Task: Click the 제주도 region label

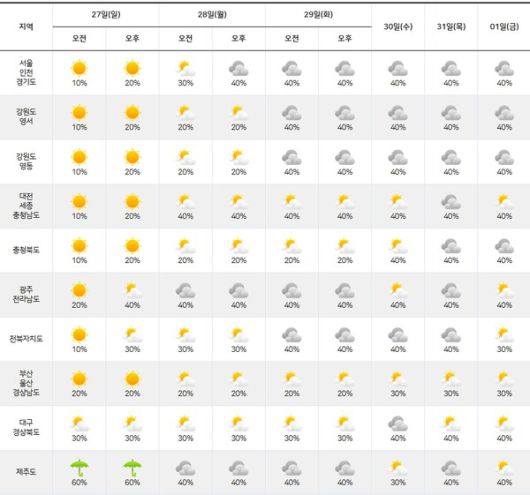Action: point(26,472)
